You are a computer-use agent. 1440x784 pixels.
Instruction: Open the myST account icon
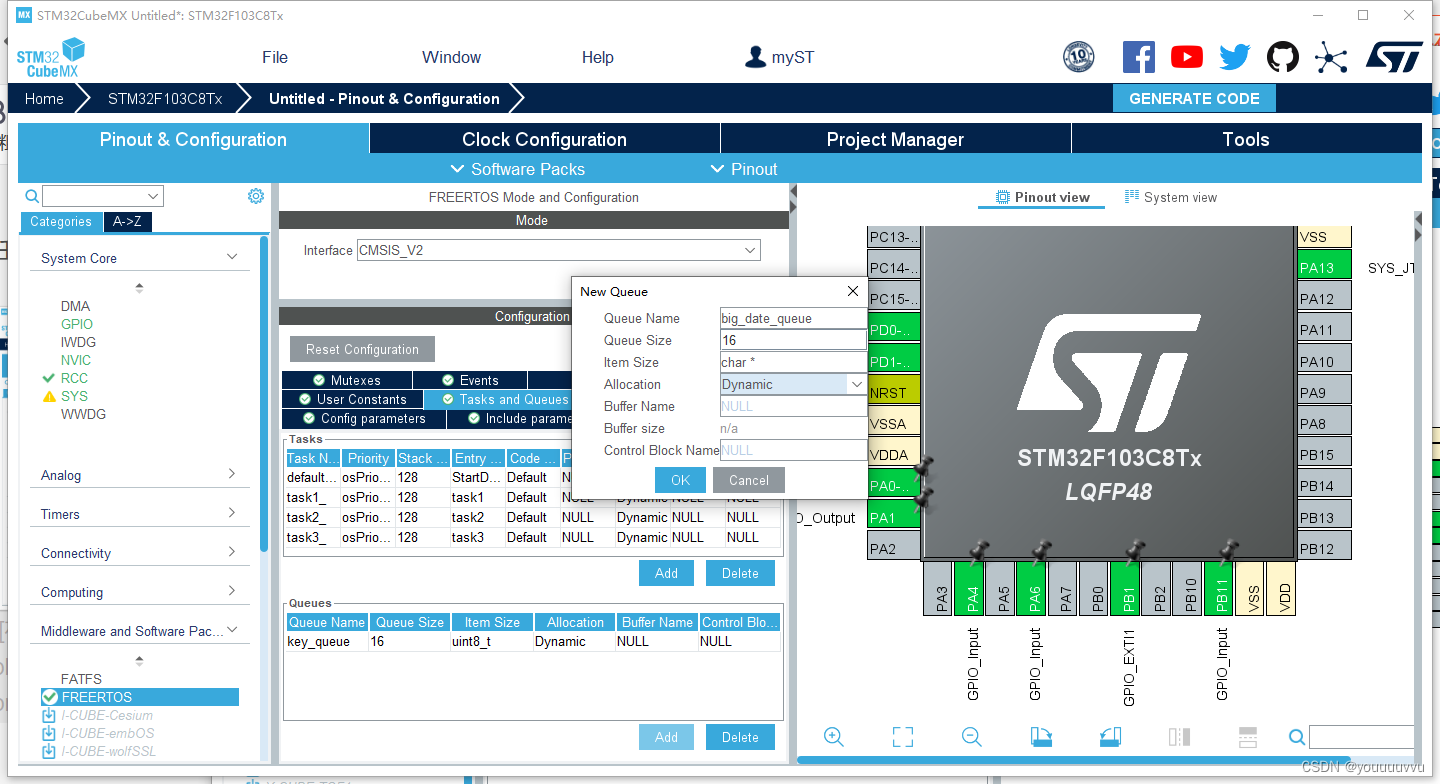coord(756,57)
